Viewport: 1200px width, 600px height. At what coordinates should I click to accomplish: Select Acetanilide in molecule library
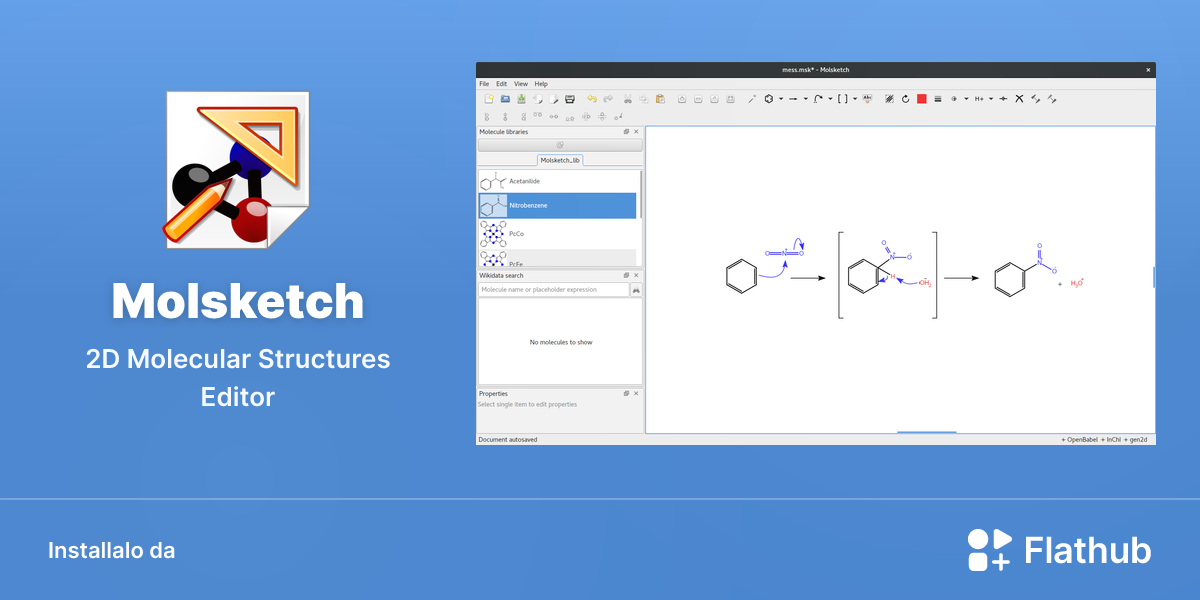click(557, 181)
